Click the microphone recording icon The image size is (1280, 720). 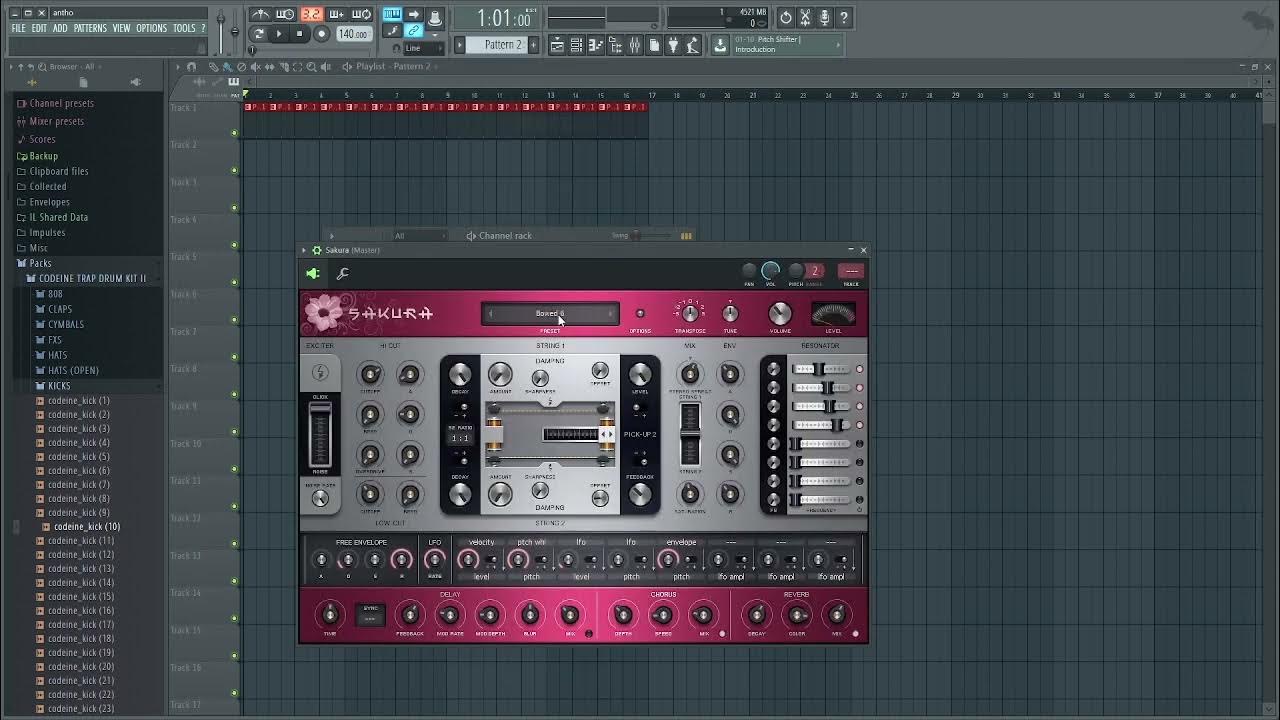pyautogui.click(x=824, y=17)
